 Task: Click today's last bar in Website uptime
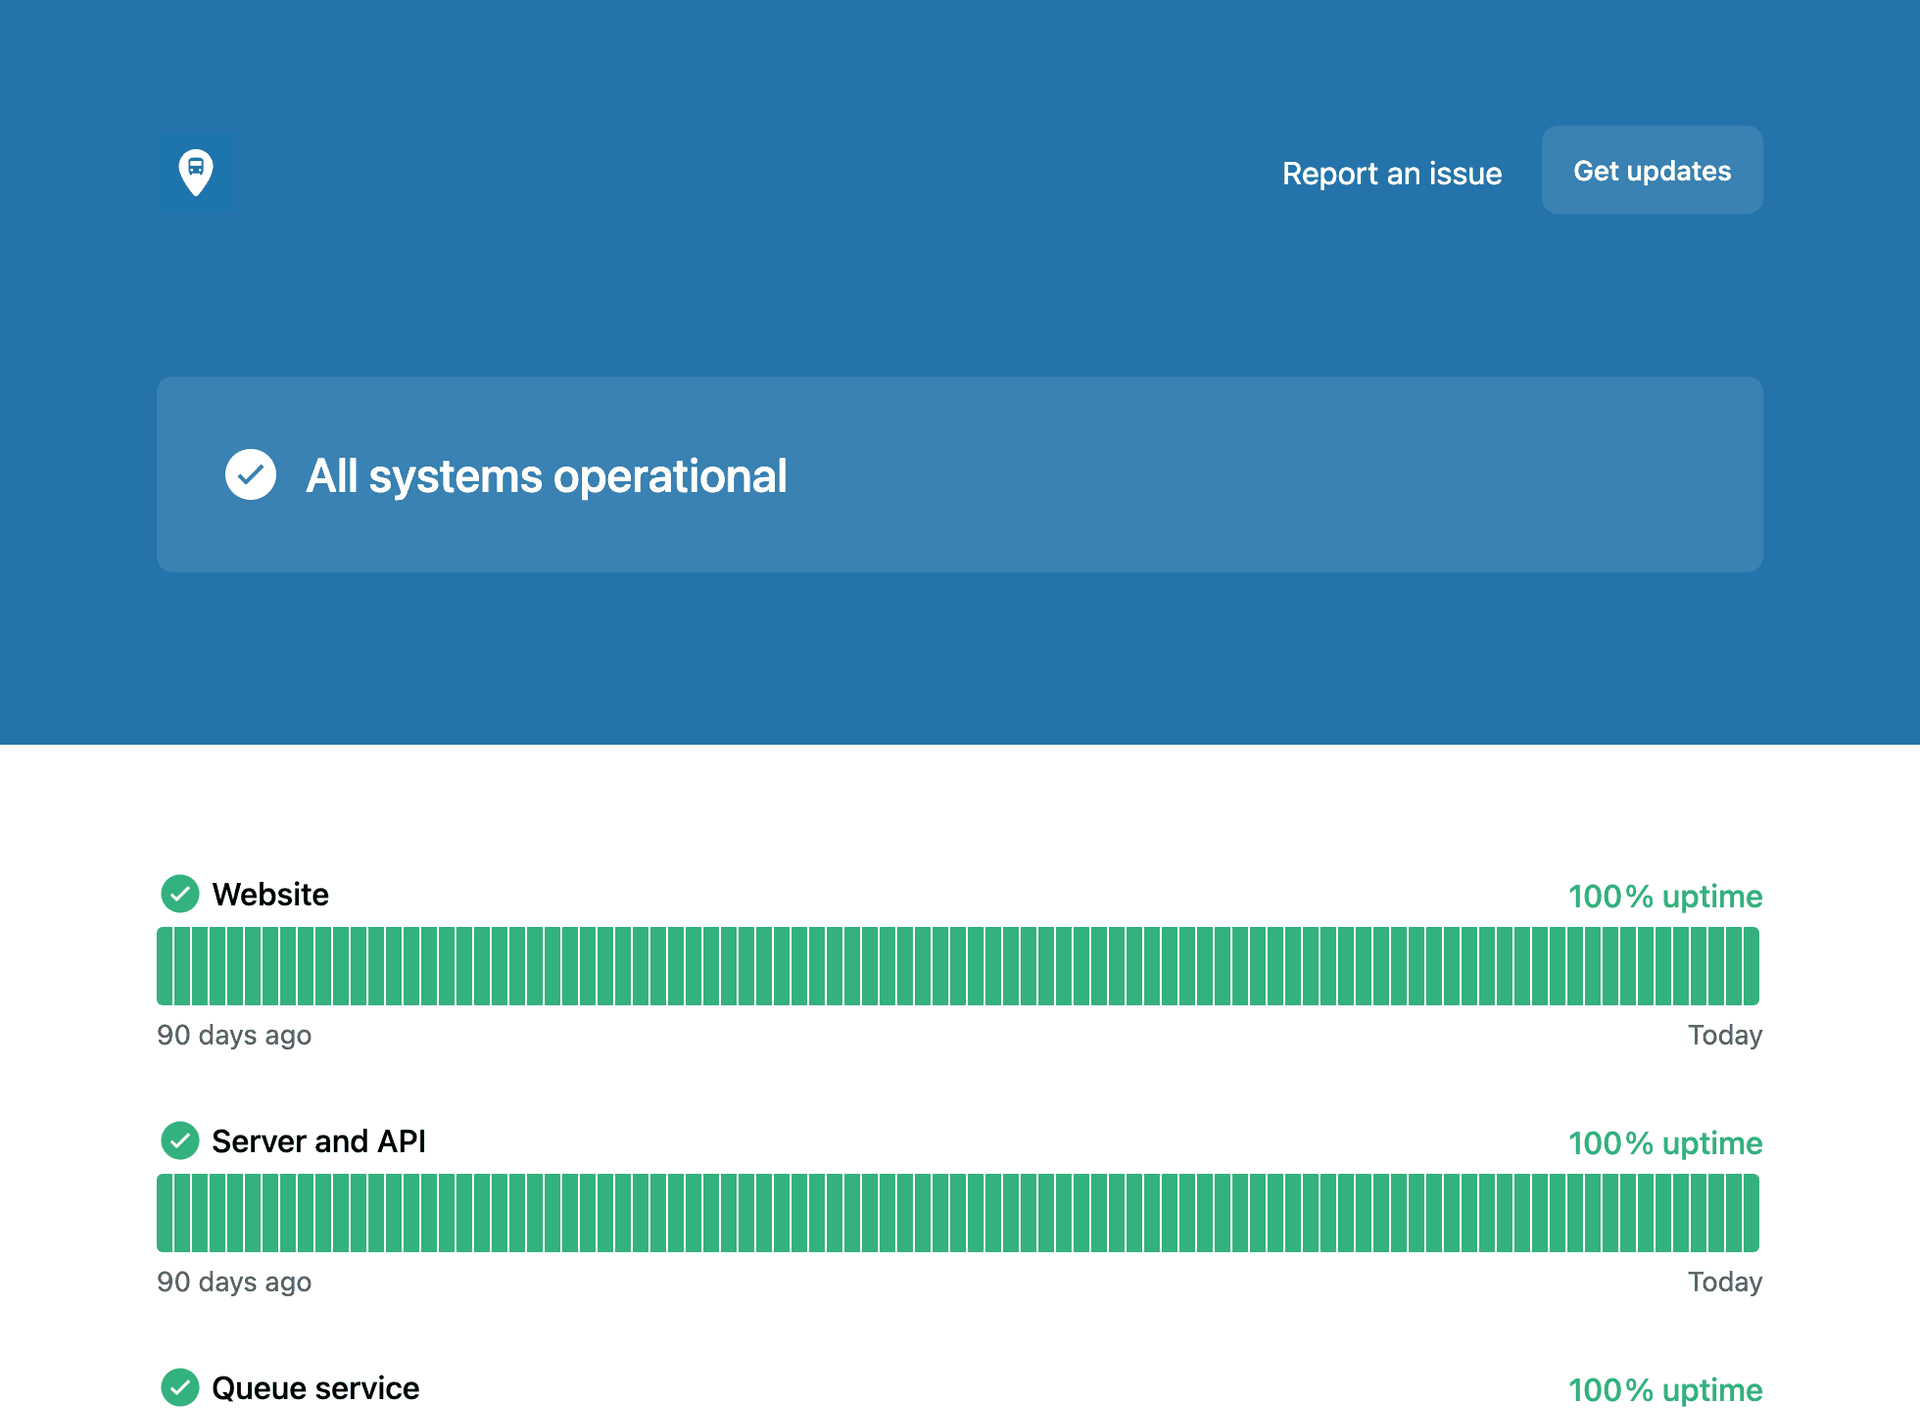tap(1751, 966)
